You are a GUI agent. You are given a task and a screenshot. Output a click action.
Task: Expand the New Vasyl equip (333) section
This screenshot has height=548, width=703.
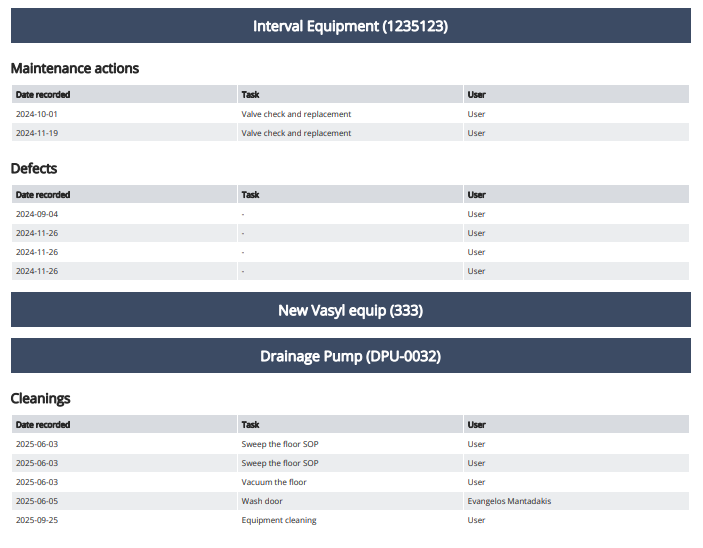(350, 310)
